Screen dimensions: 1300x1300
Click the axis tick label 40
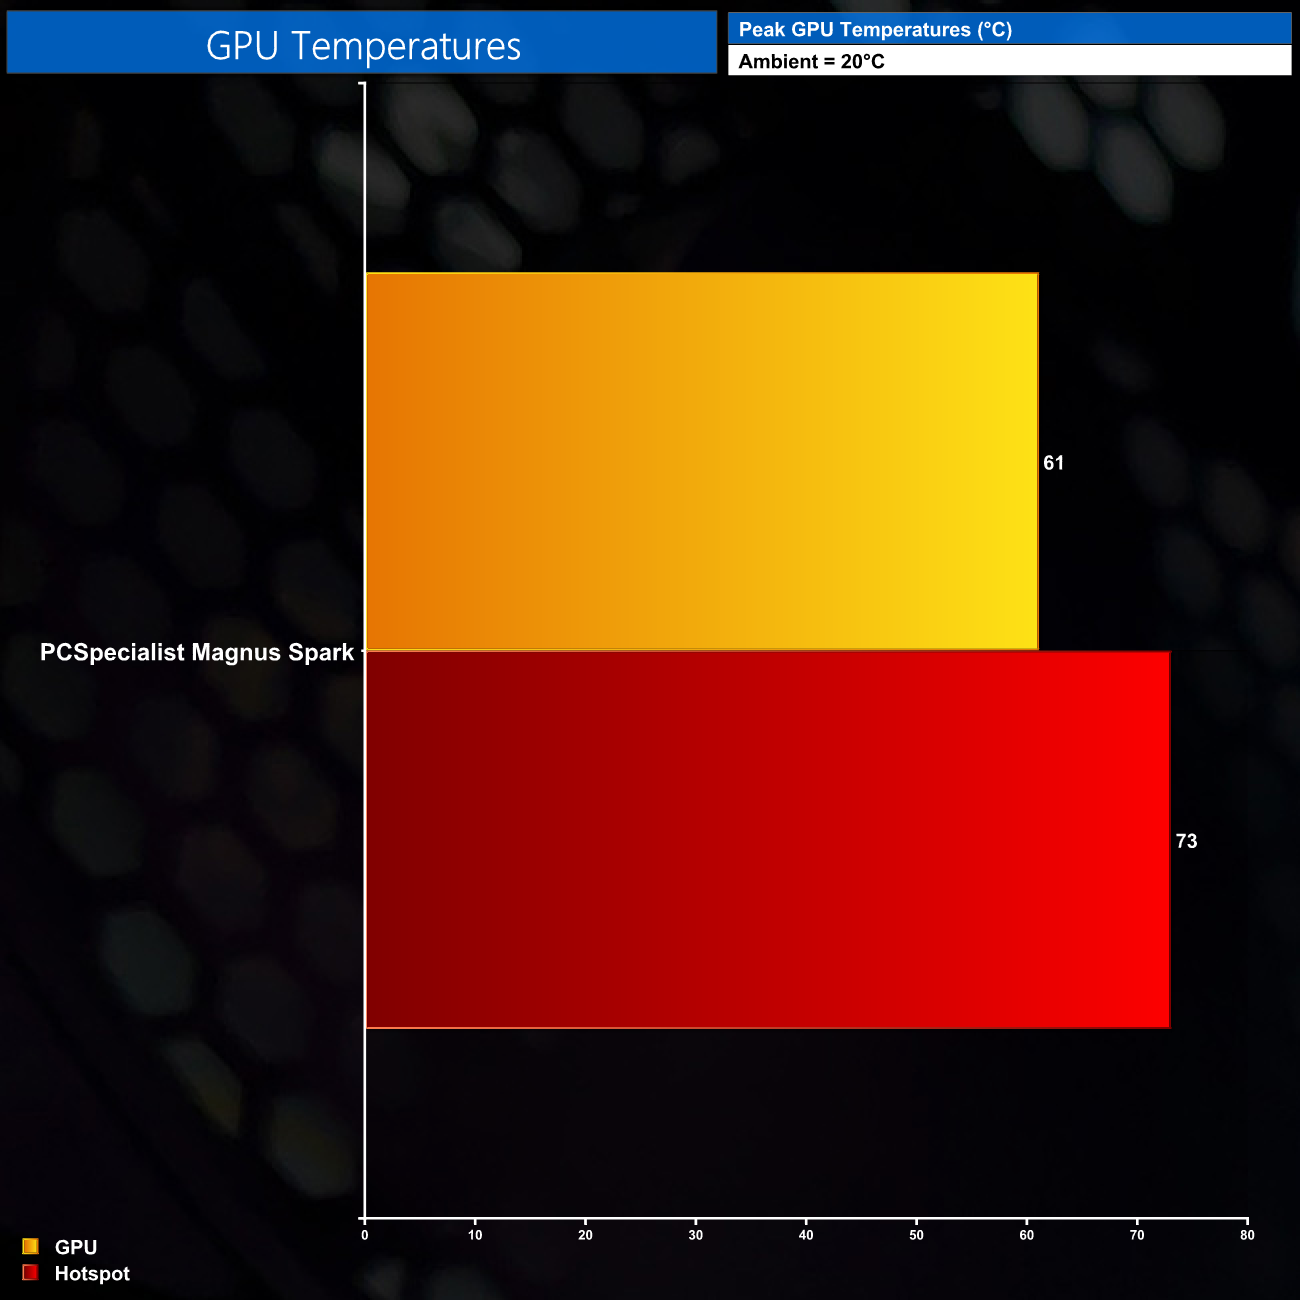coord(806,1235)
